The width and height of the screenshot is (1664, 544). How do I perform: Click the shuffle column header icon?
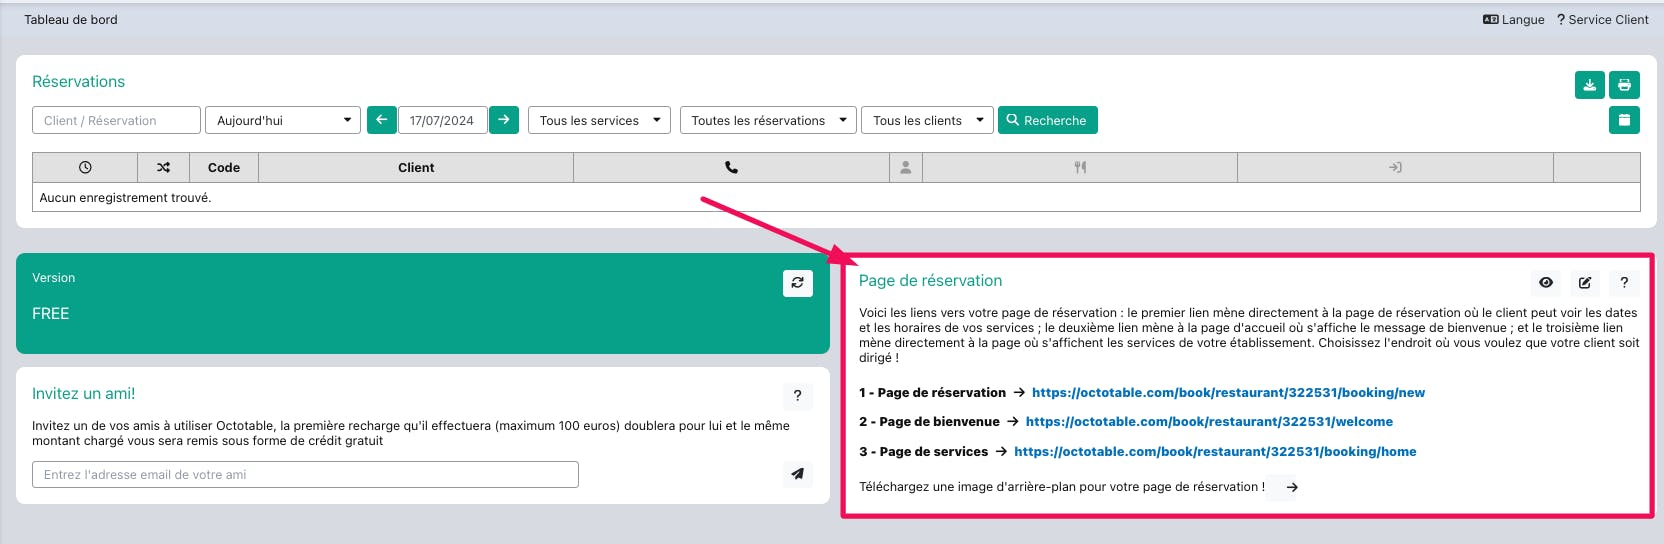(x=163, y=167)
